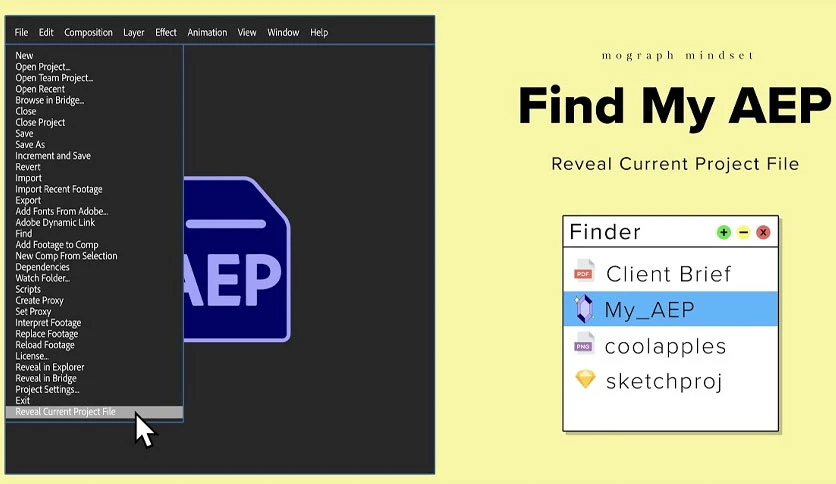This screenshot has width=836, height=484.
Task: Click the green plus Finder button
Action: (724, 232)
